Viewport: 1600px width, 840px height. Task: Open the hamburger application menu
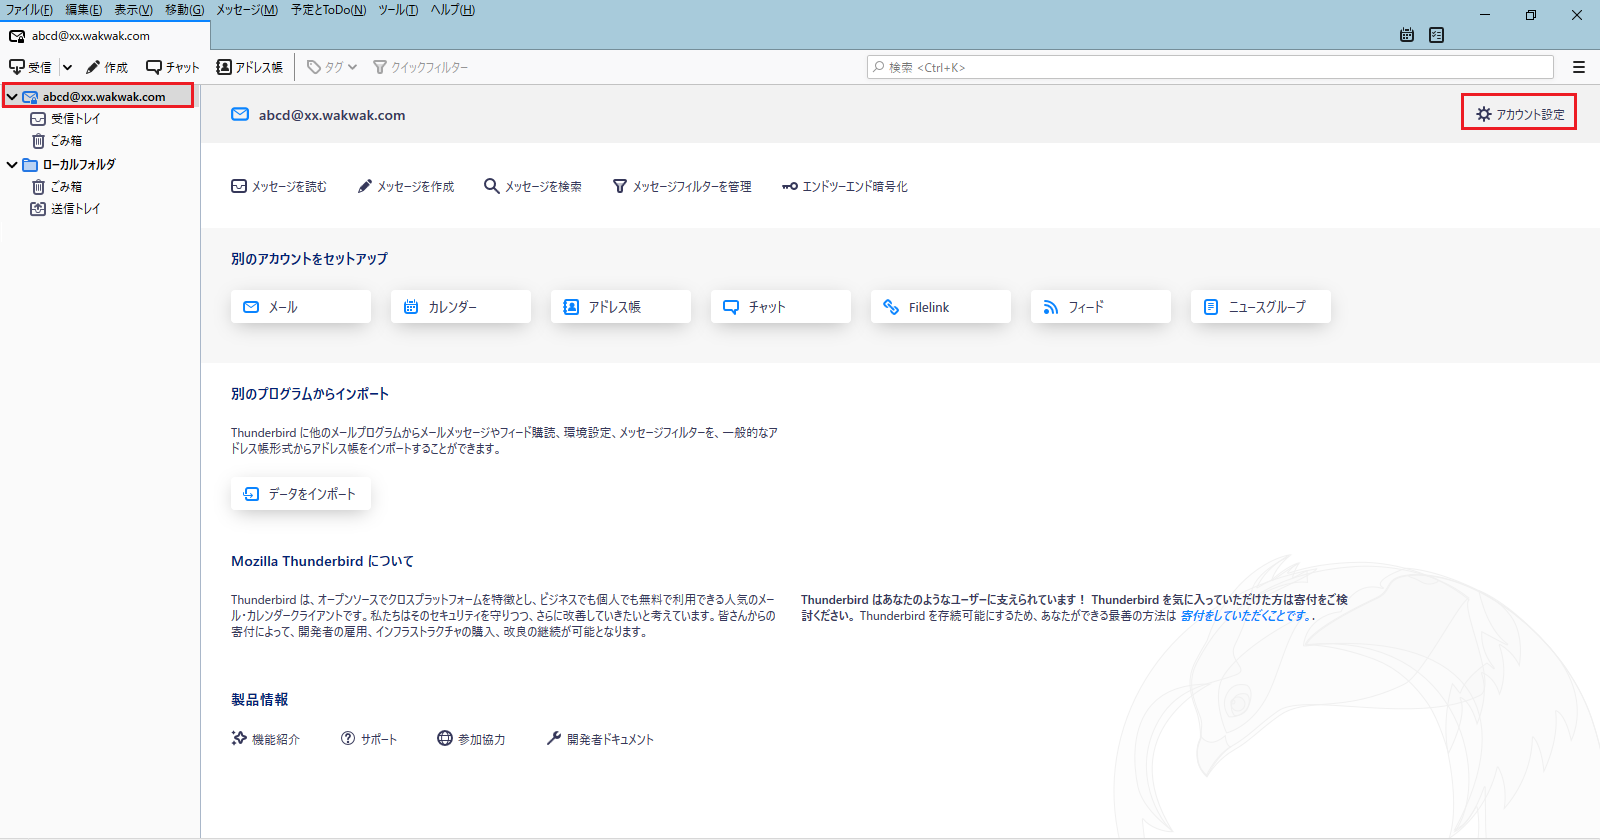[x=1579, y=67]
